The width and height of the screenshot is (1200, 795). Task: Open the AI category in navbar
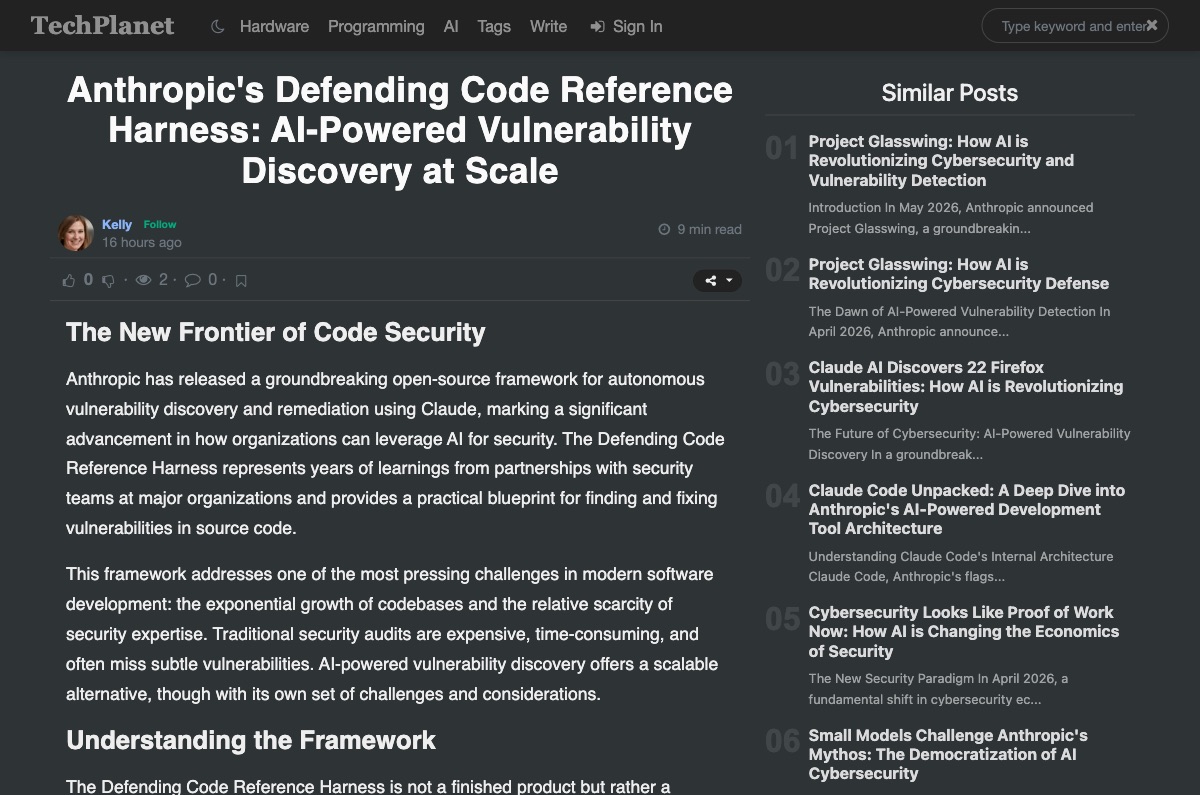click(451, 27)
